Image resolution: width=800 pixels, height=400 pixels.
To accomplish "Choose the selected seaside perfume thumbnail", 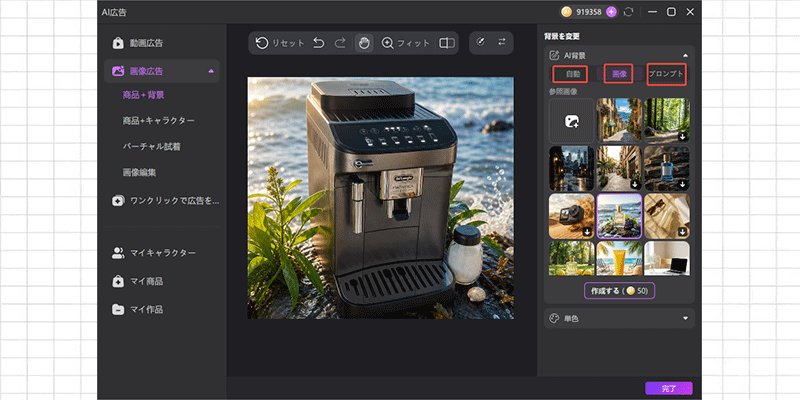I will [x=619, y=216].
